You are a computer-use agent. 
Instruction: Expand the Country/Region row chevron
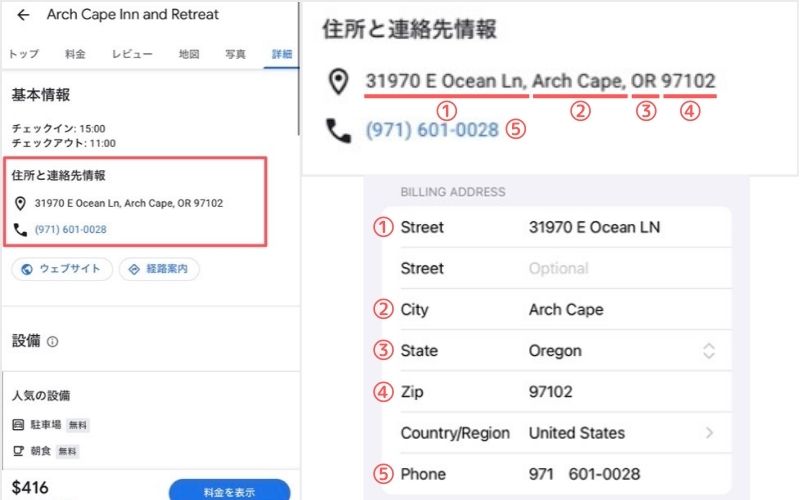point(709,433)
